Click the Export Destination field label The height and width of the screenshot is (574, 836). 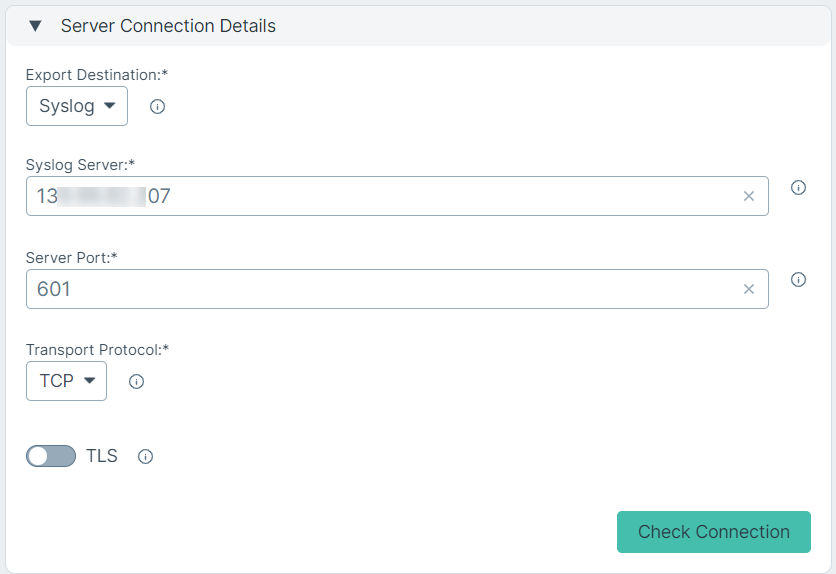click(x=97, y=75)
